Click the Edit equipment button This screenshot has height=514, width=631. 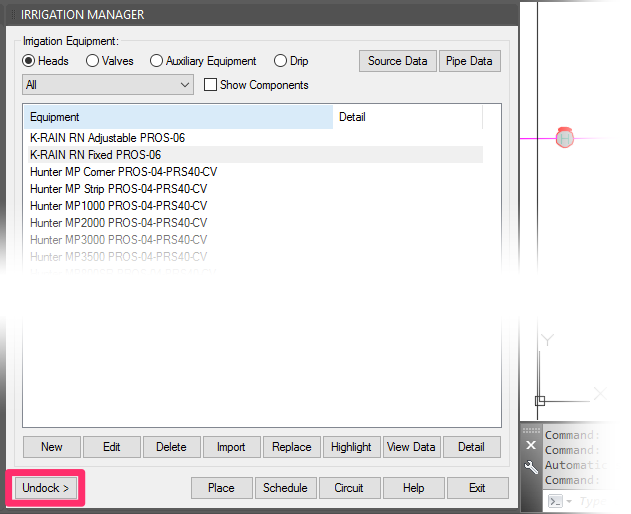[x=111, y=447]
